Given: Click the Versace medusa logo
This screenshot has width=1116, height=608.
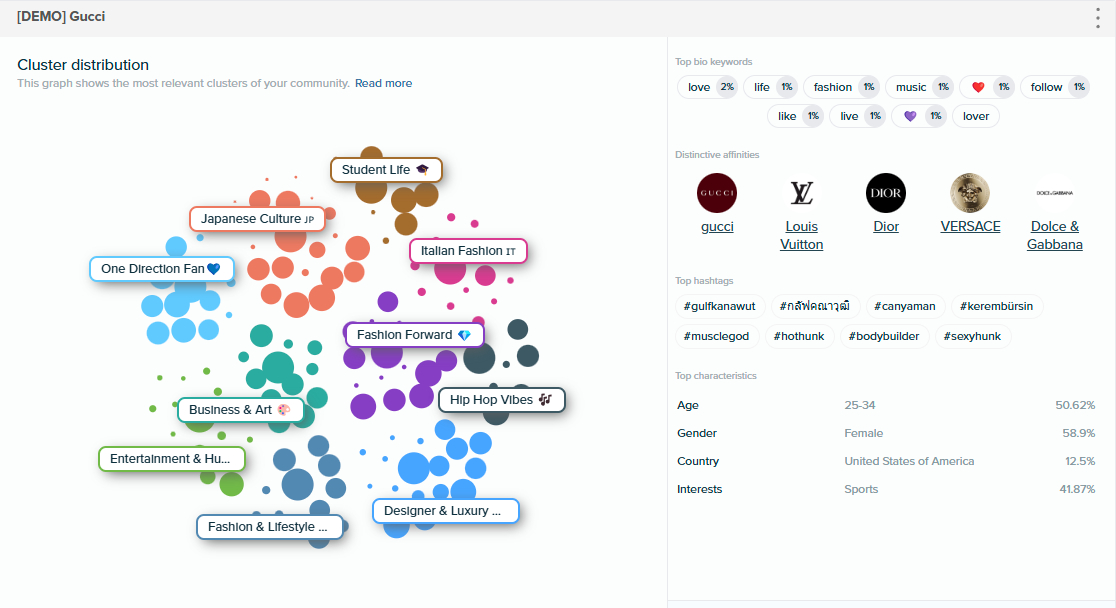Looking at the screenshot, I should pyautogui.click(x=970, y=193).
